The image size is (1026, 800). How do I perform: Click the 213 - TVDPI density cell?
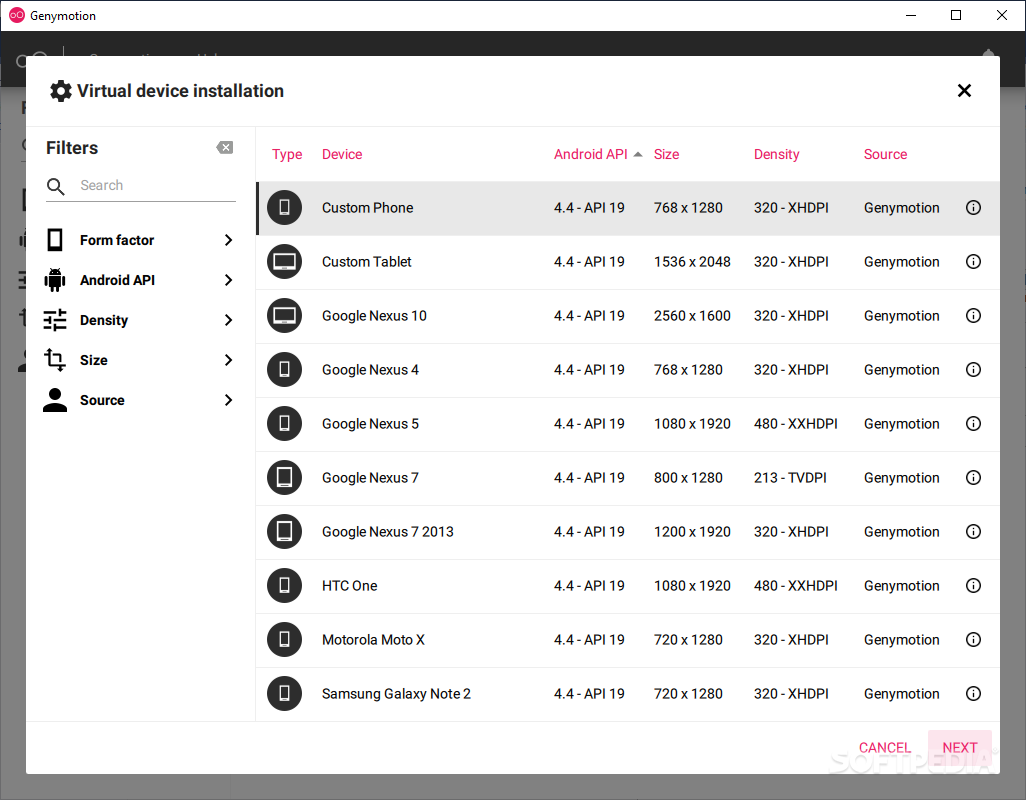tap(790, 478)
